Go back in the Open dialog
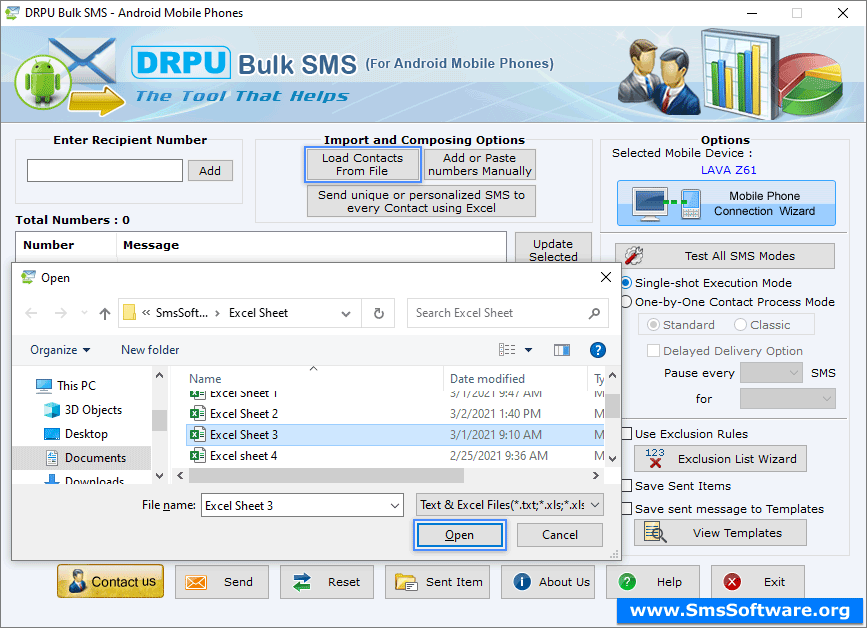Screen dimensions: 867x628 coord(32,313)
